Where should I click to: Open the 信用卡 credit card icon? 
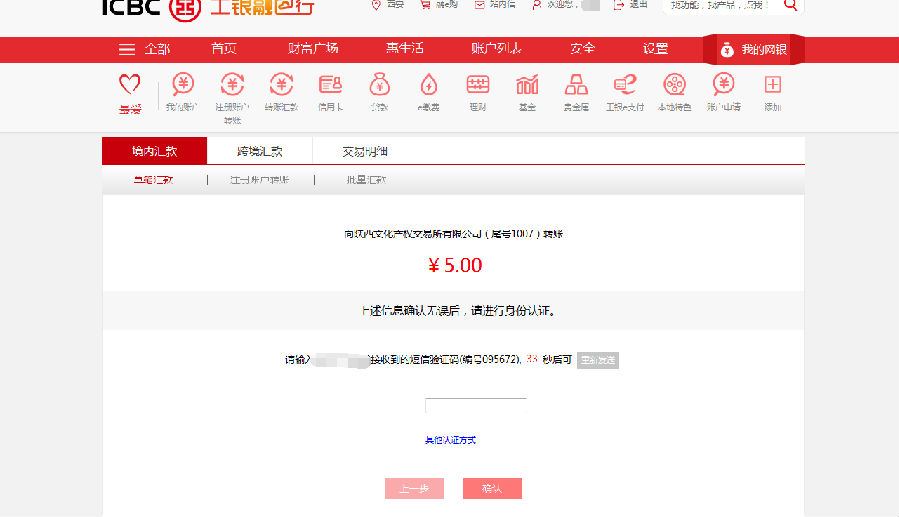(330, 84)
